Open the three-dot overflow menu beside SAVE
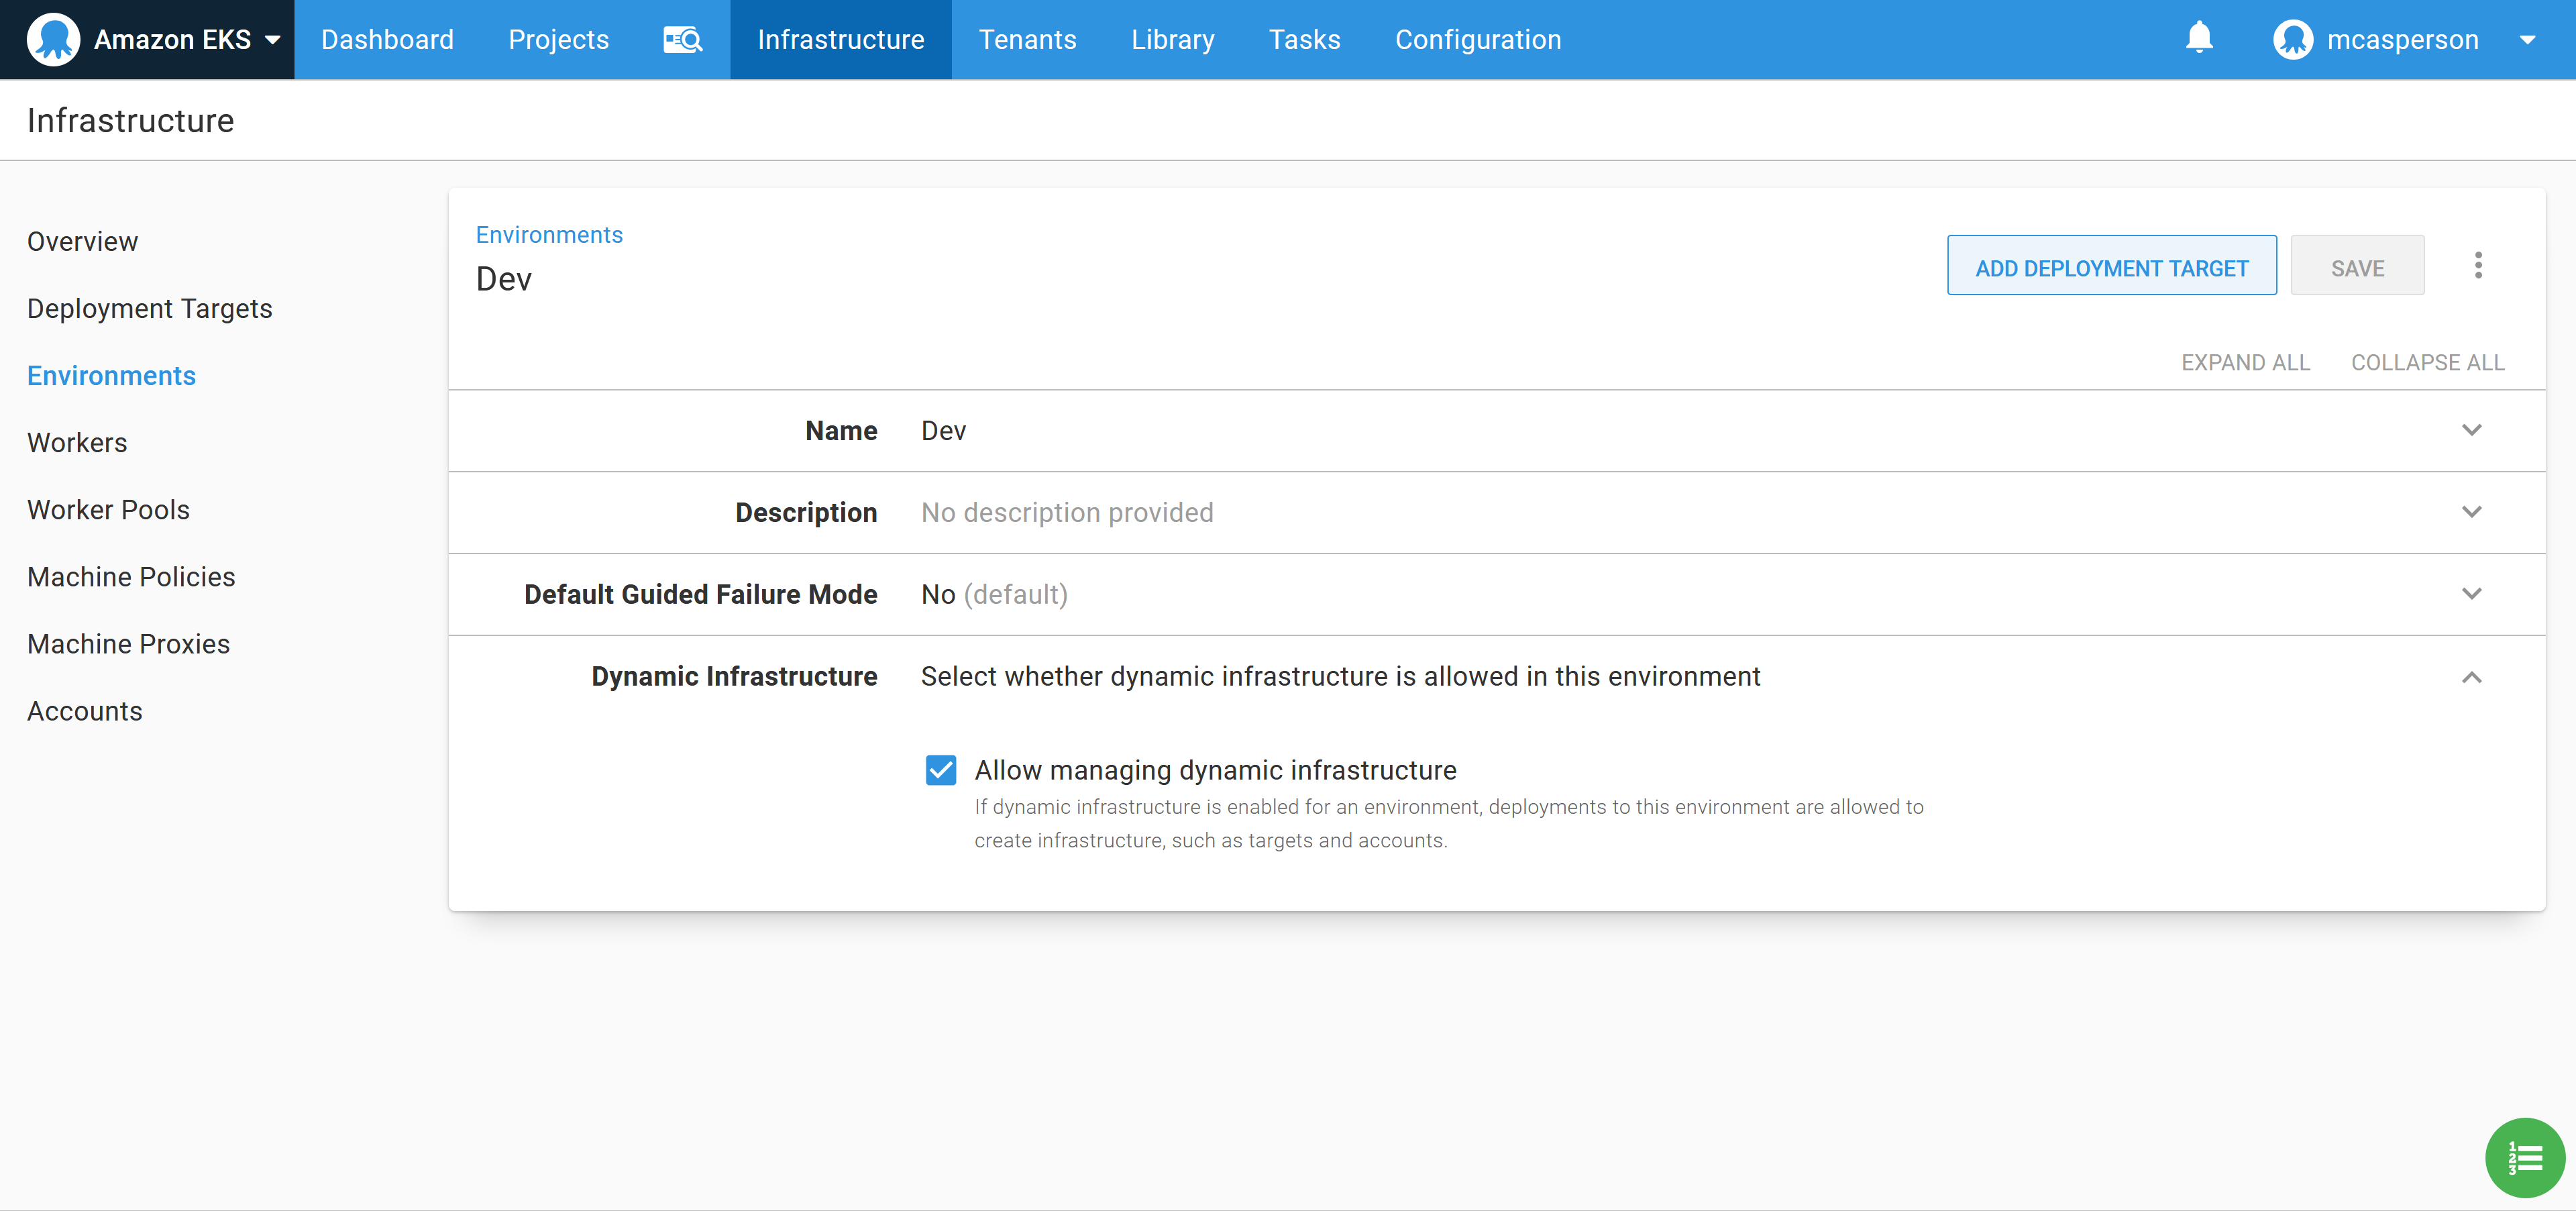 [2479, 265]
